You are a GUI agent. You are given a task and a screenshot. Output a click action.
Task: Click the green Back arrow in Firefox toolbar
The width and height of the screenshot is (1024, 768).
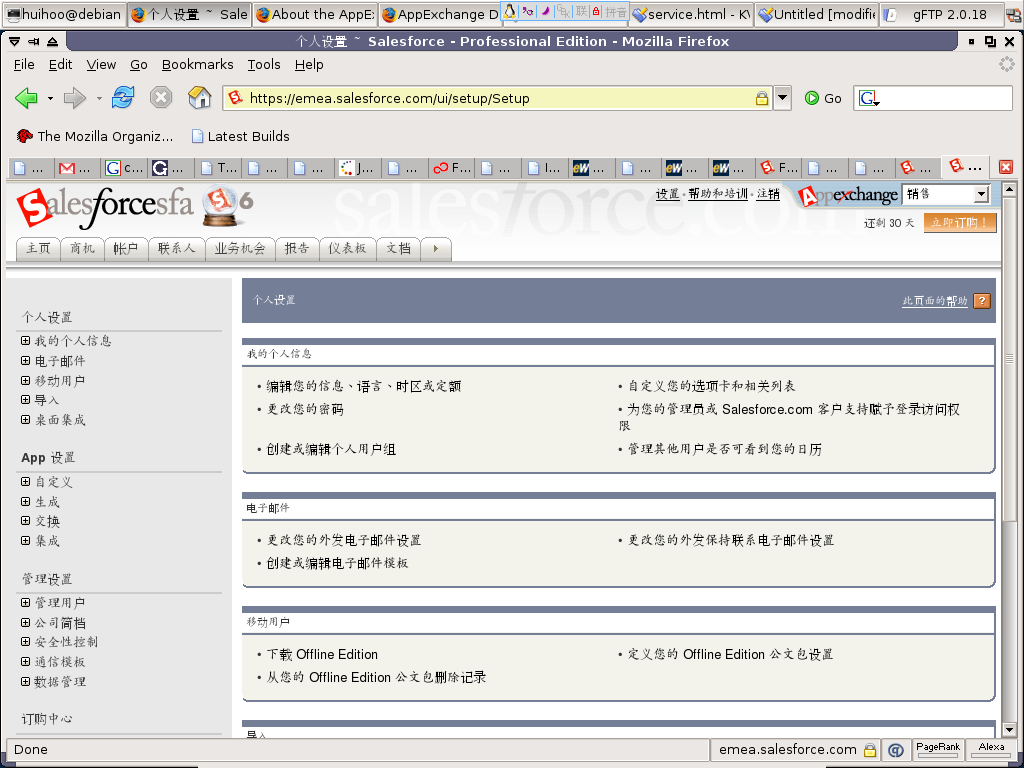26,98
